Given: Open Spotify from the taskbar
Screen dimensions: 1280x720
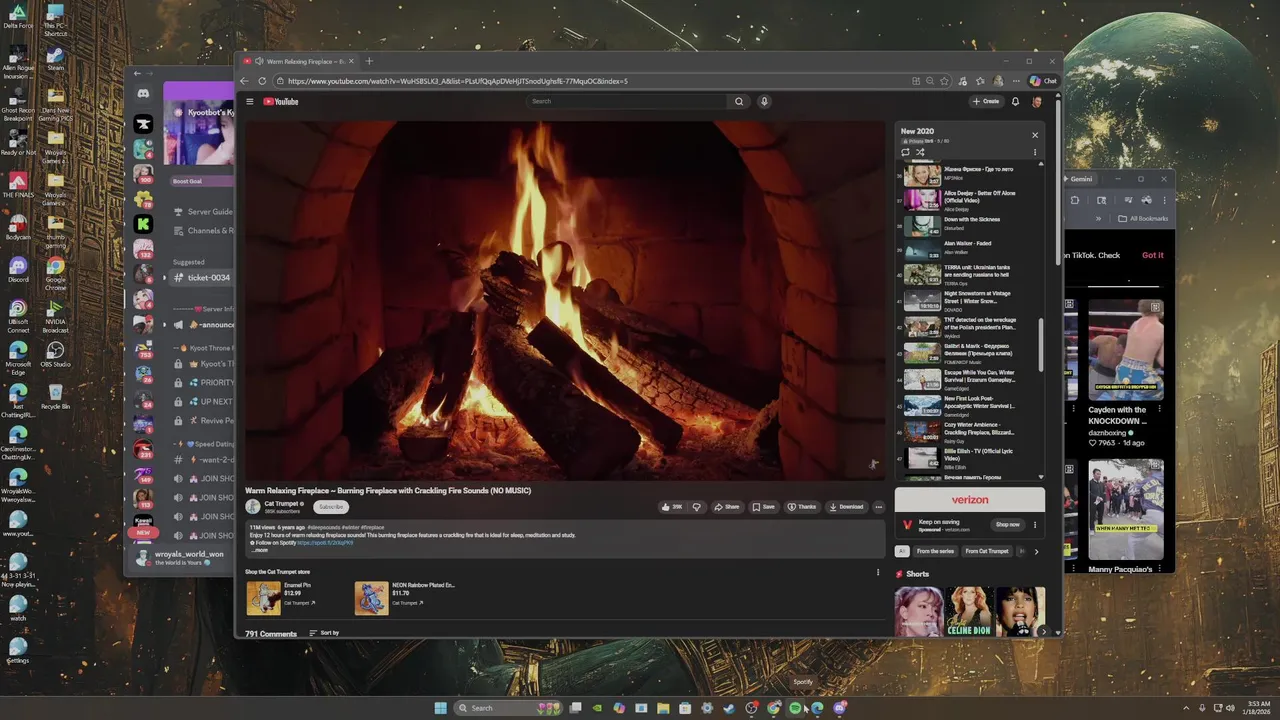Looking at the screenshot, I should pyautogui.click(x=796, y=708).
